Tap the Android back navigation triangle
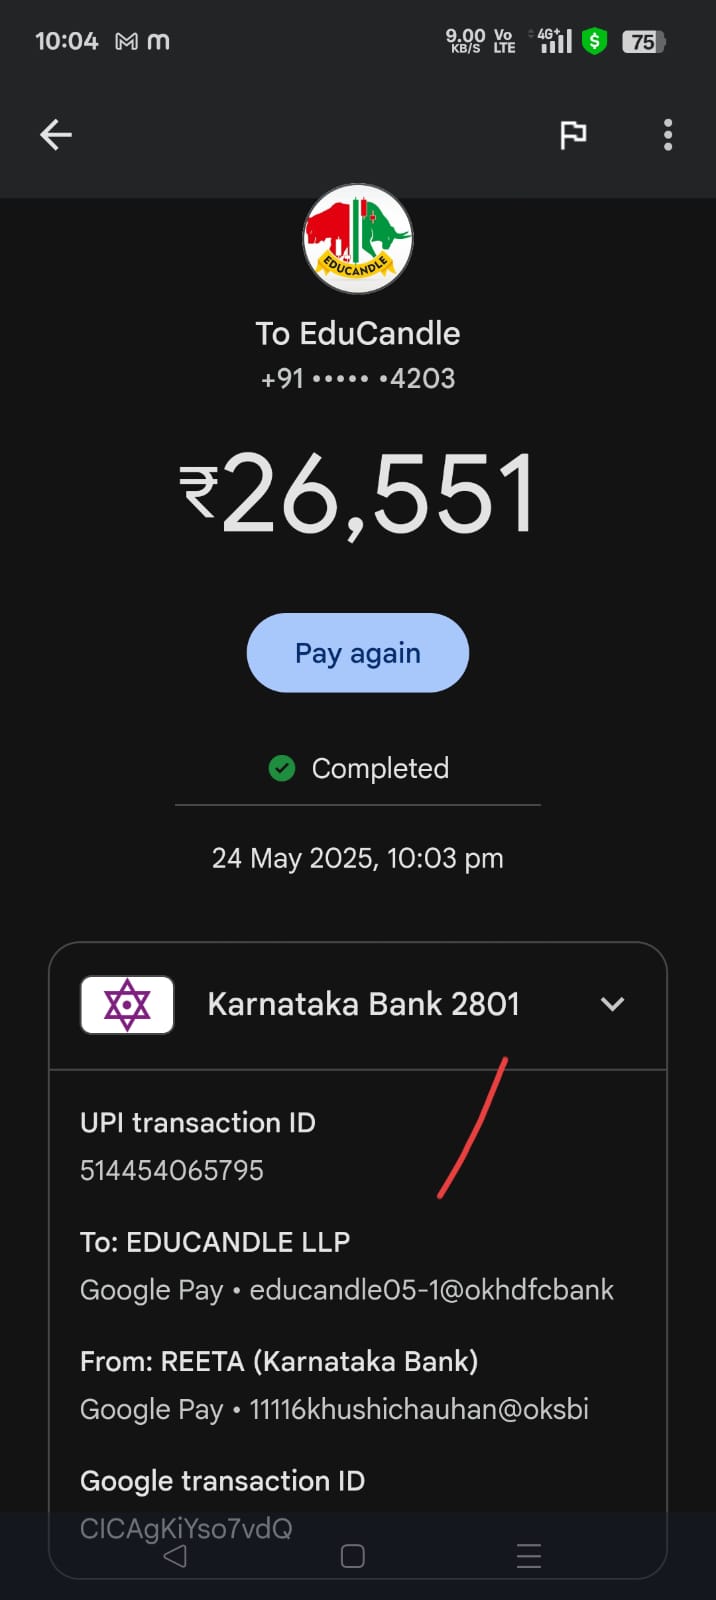This screenshot has height=1600, width=716. coord(175,1556)
